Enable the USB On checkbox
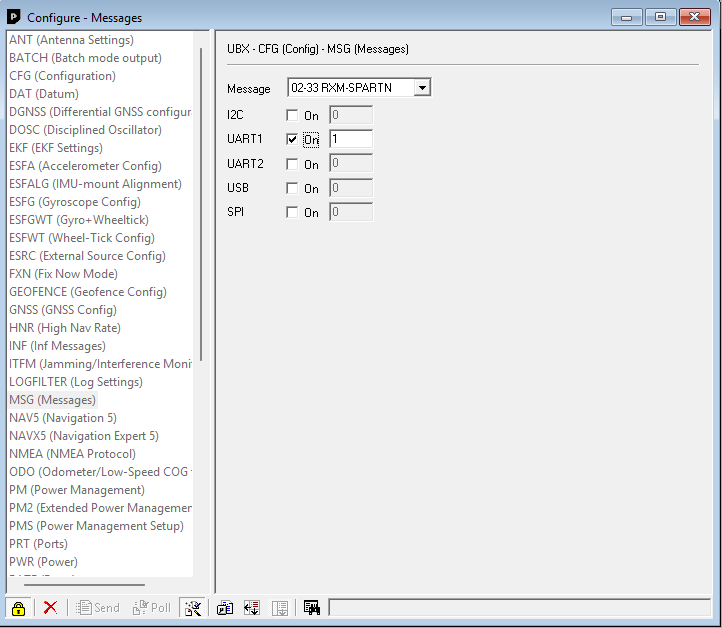The height and width of the screenshot is (628, 722). [x=292, y=188]
